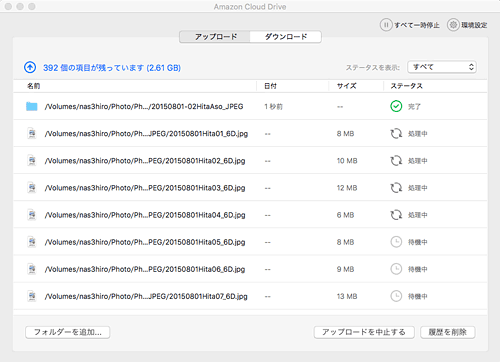
Task: Select the 20150801Hita07_6D.jpg file path
Action: point(146,296)
